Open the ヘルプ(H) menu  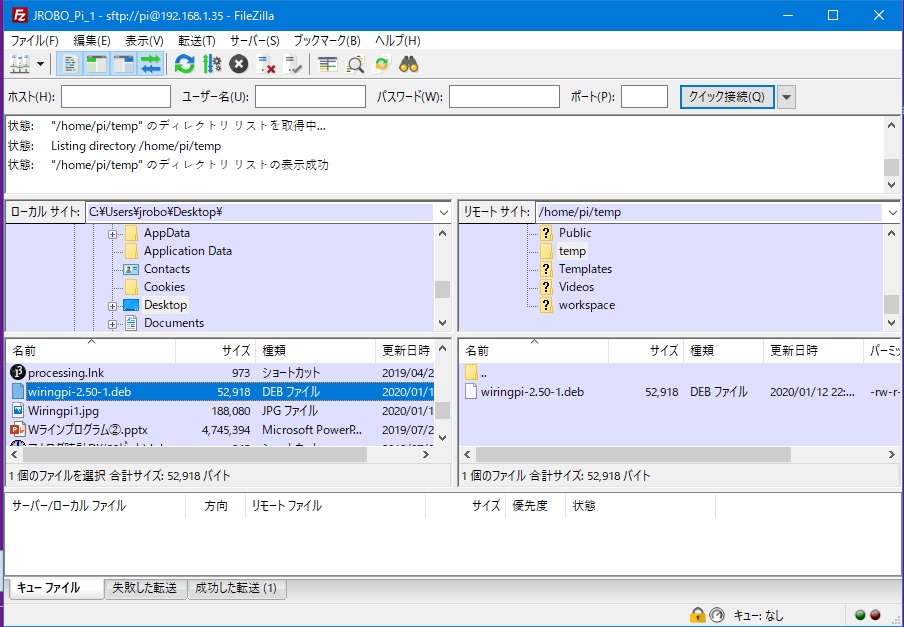coord(397,40)
